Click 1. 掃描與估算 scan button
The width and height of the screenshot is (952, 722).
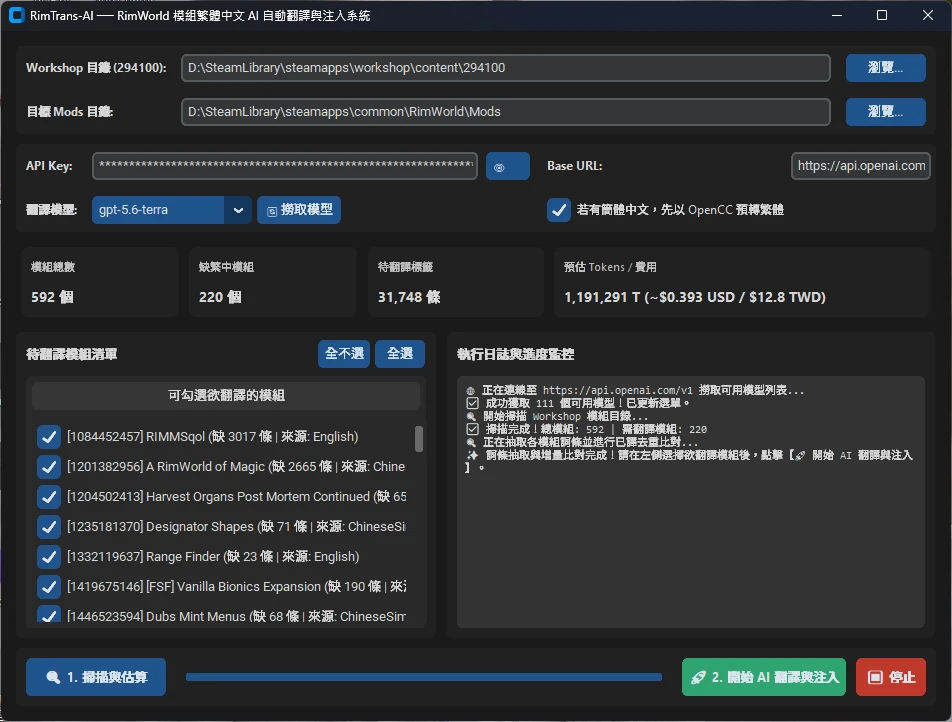pos(96,677)
